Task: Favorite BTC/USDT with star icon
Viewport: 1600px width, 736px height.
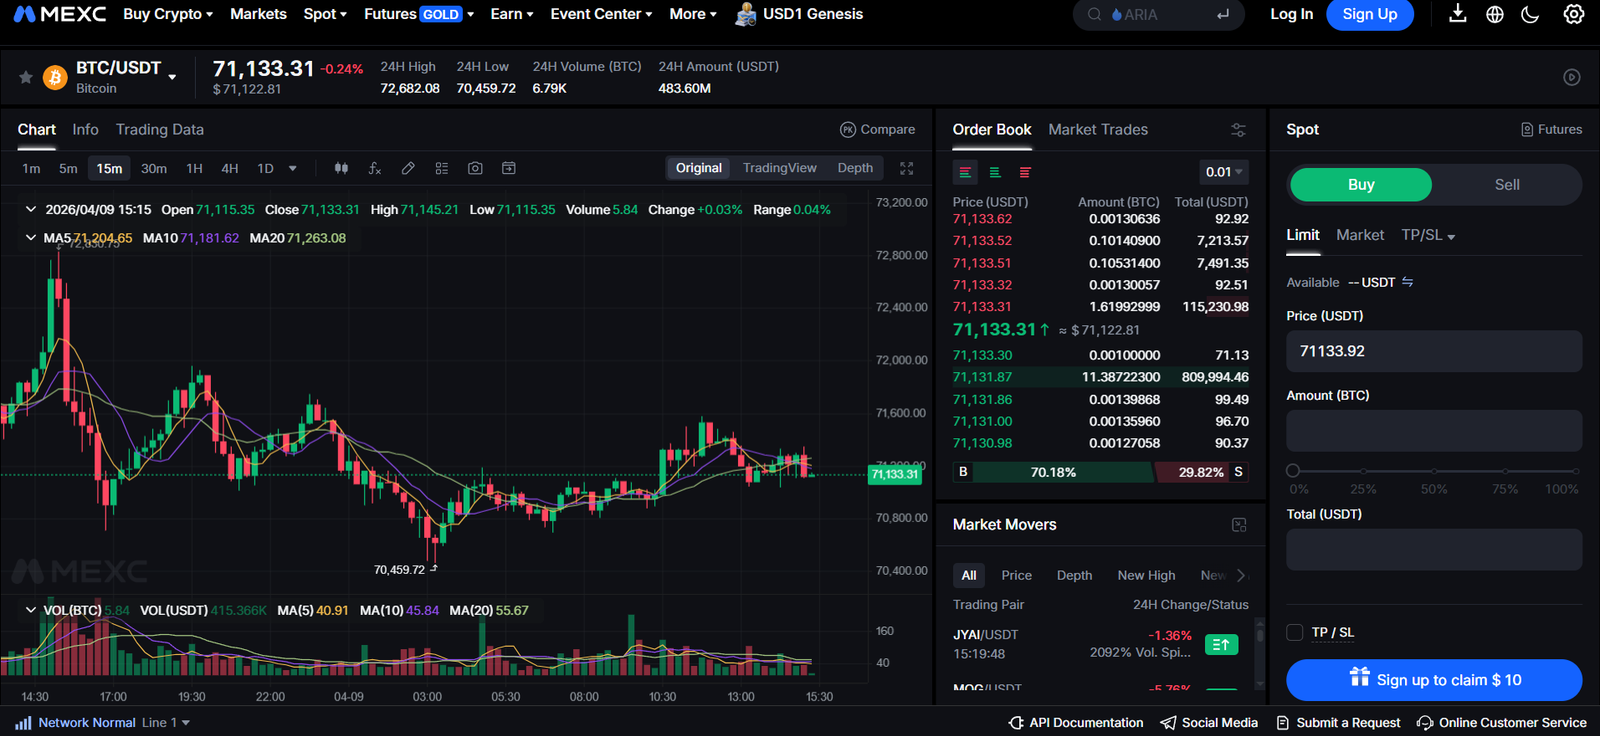Action: click(26, 77)
